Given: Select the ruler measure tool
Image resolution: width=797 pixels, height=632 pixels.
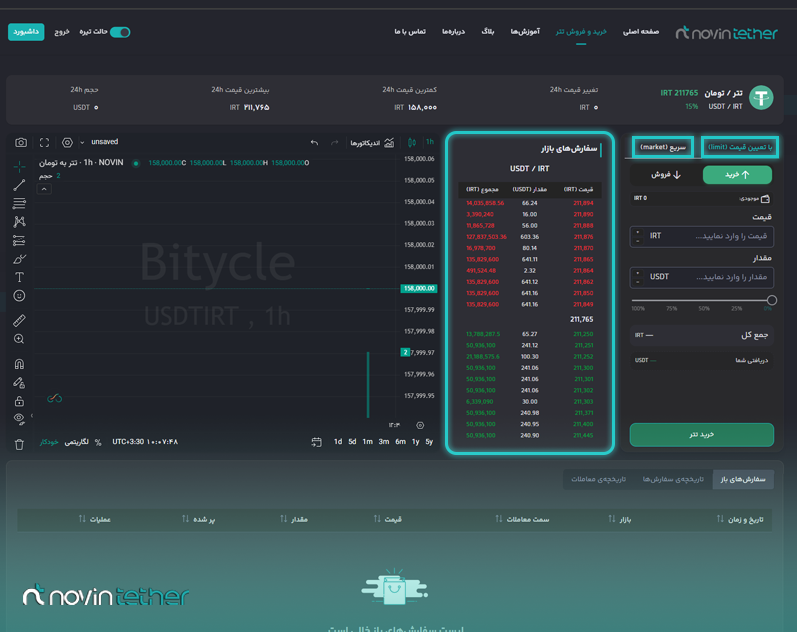Looking at the screenshot, I should (x=19, y=320).
